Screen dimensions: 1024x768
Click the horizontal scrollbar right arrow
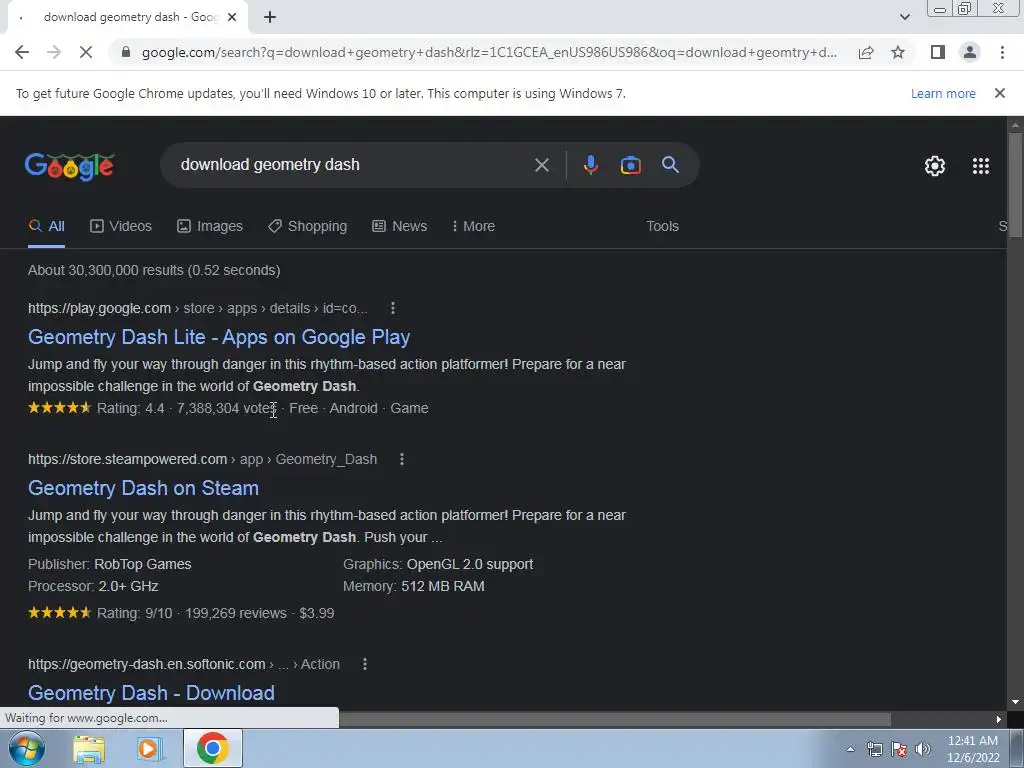point(999,719)
